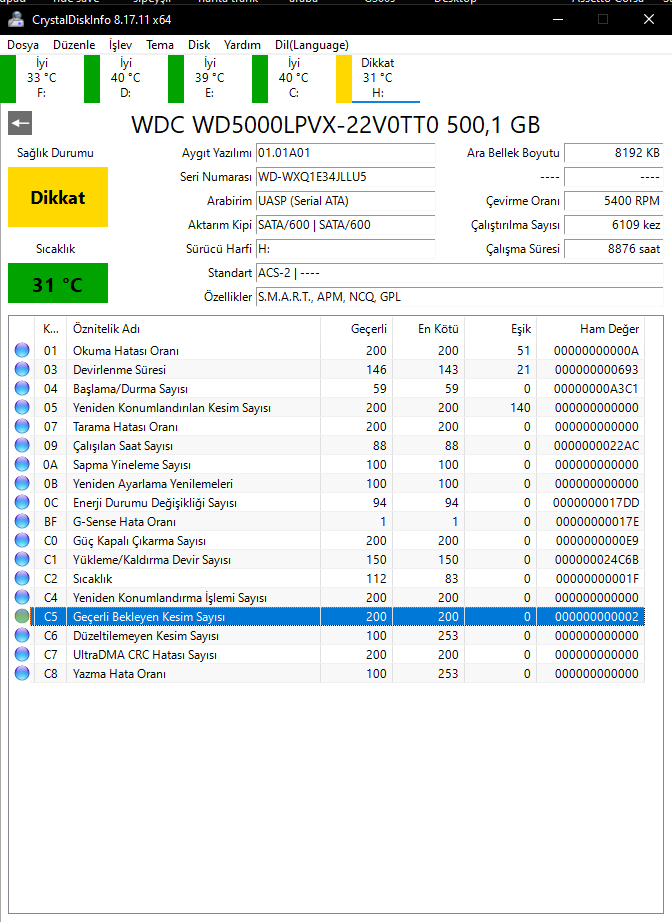Click status orb for Devirlenme Süresi
Viewport: 672px width, 922px height.
22,369
